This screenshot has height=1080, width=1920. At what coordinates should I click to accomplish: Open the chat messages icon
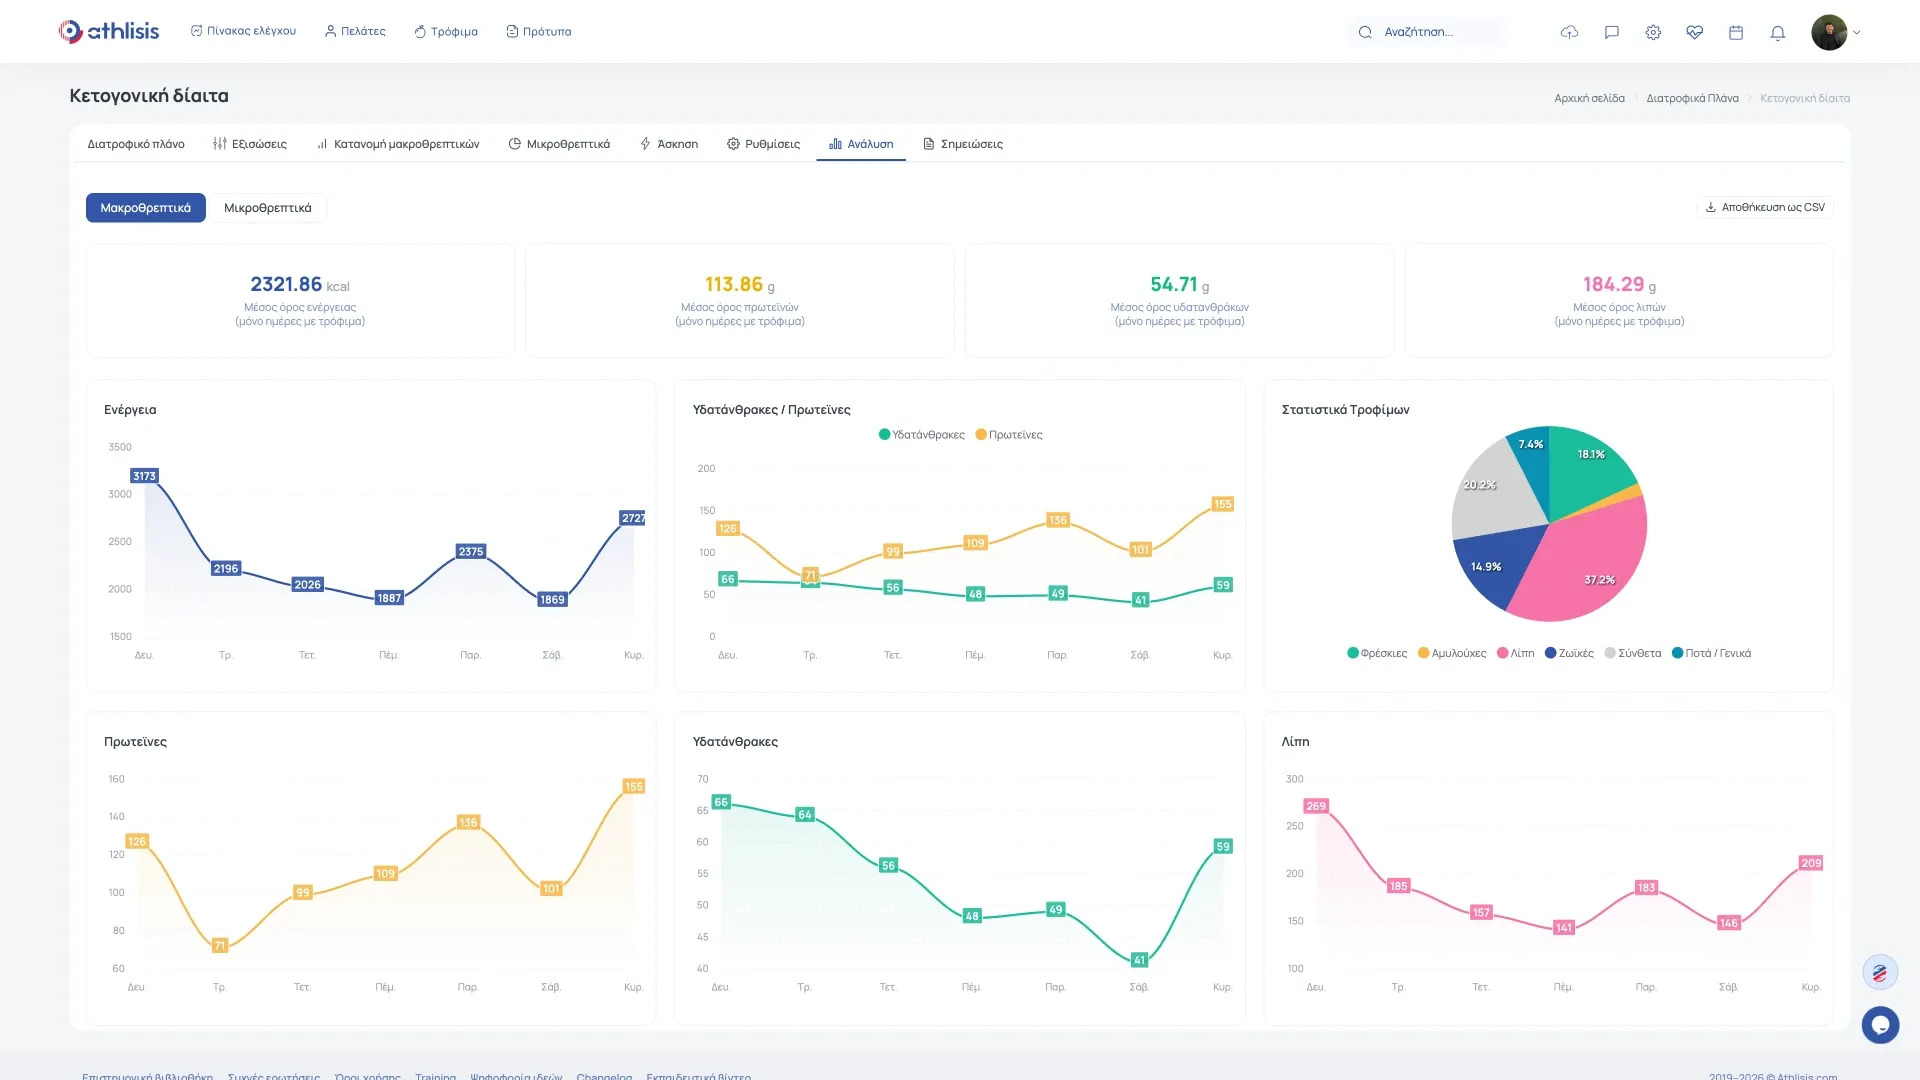tap(1611, 32)
